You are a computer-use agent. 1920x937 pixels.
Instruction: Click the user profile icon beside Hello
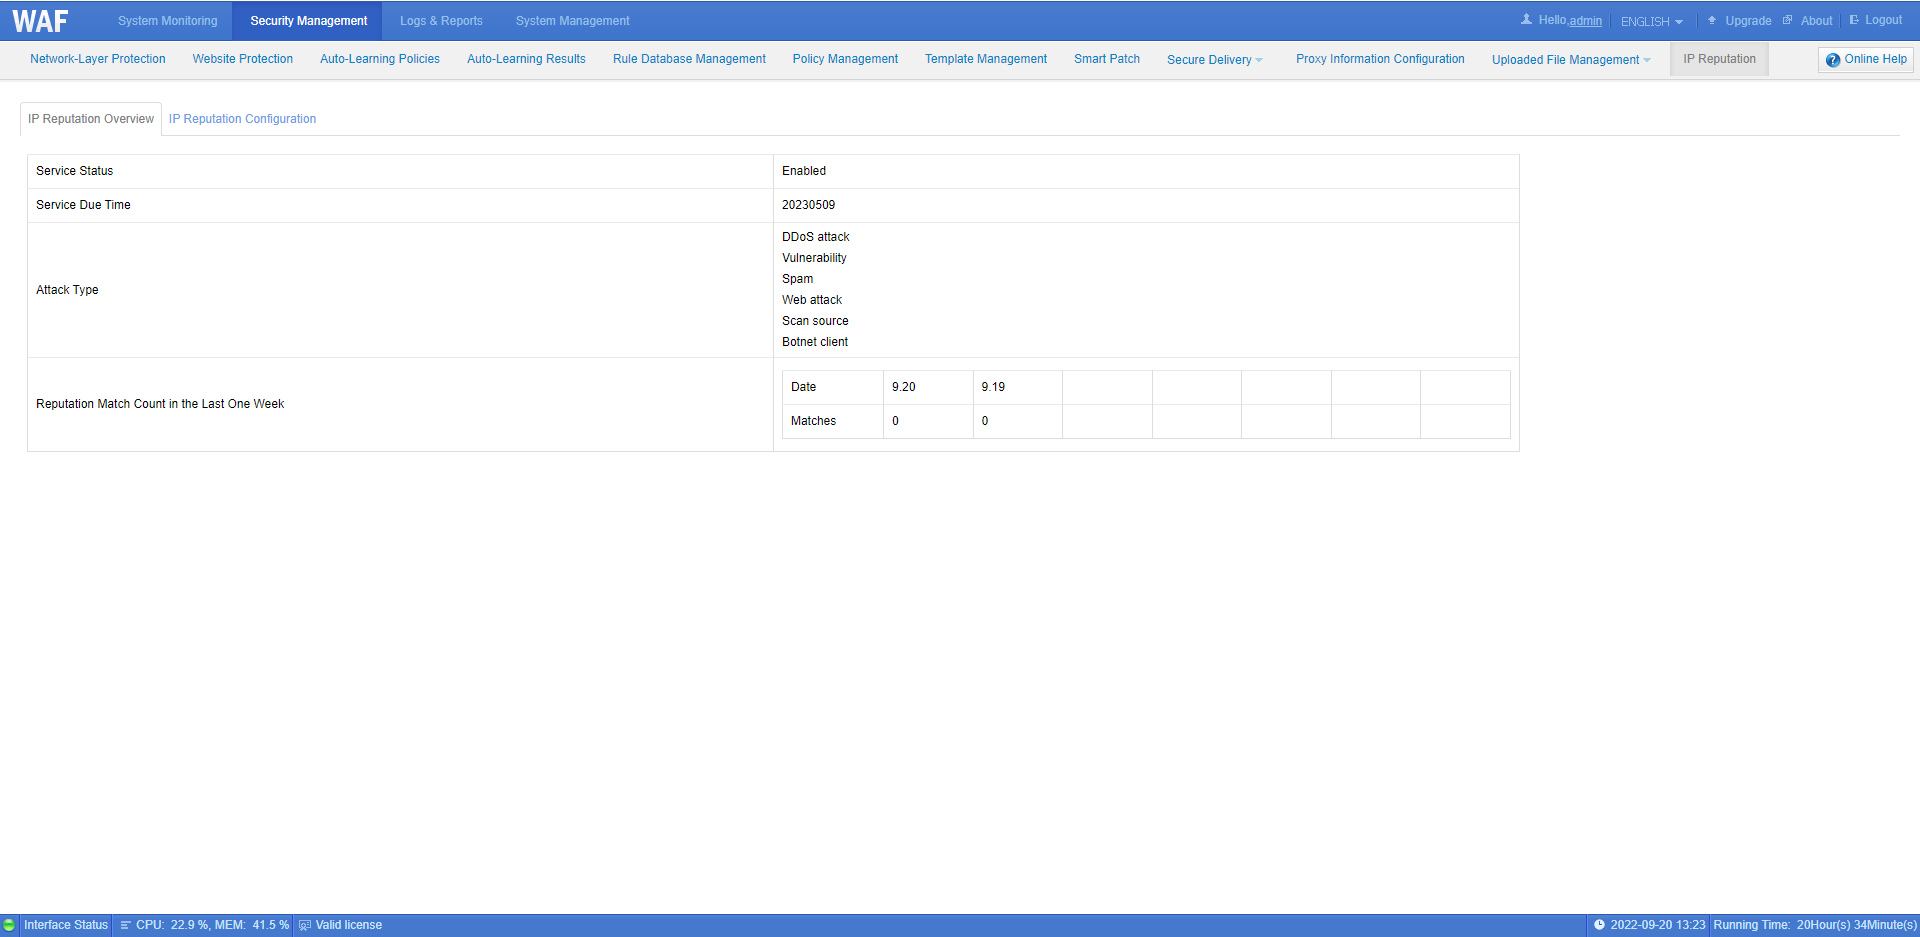coord(1526,20)
